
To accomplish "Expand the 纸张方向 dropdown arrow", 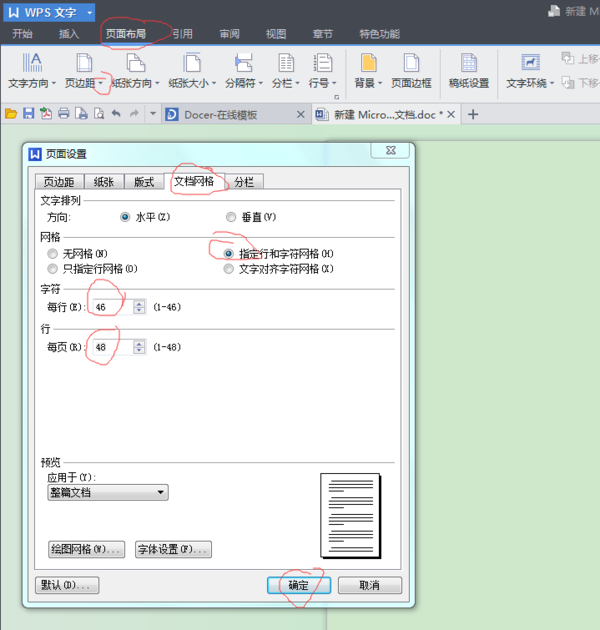I will [x=157, y=83].
